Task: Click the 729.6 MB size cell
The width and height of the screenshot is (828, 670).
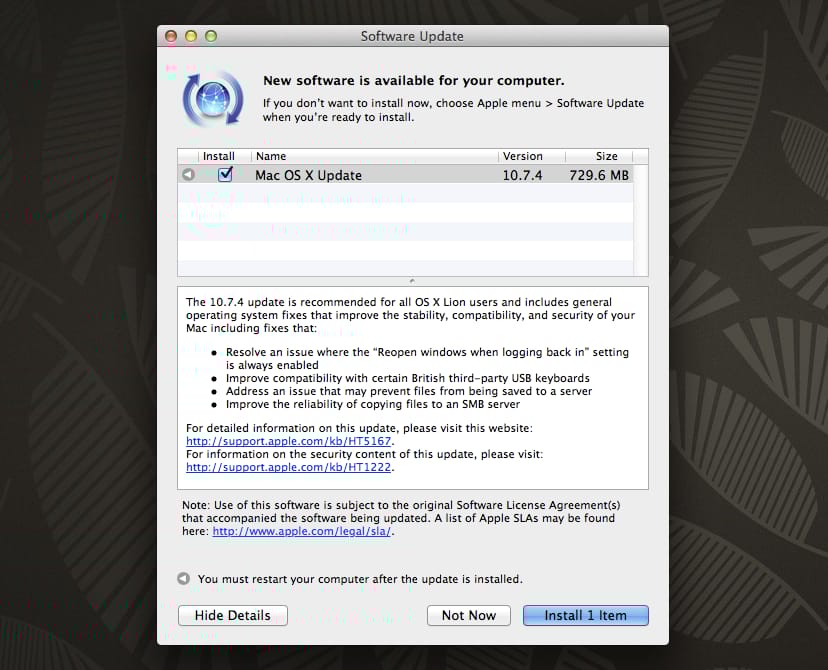Action: pyautogui.click(x=599, y=175)
